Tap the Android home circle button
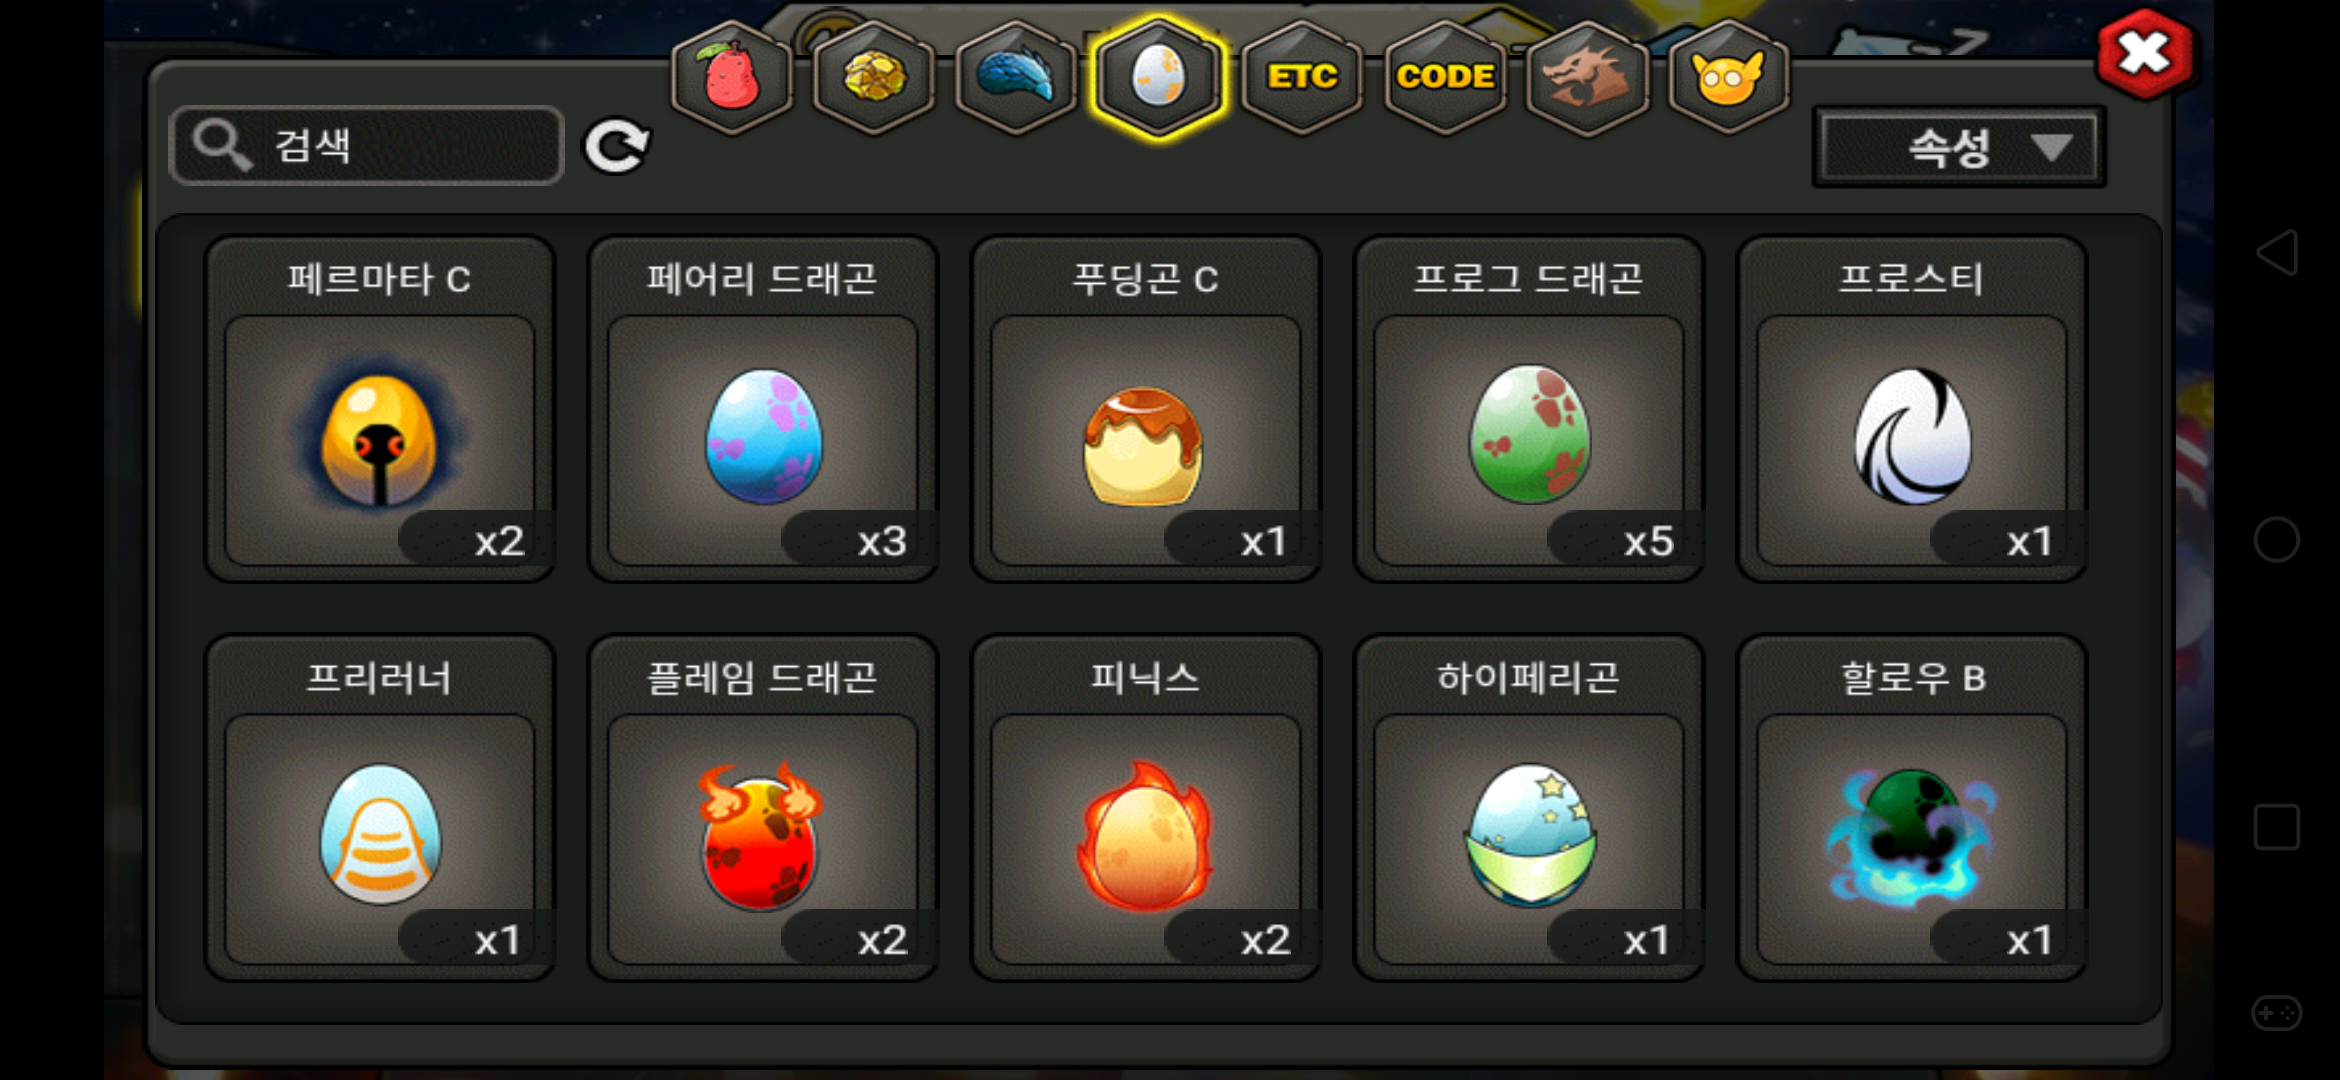This screenshot has width=2340, height=1080. [x=2277, y=540]
